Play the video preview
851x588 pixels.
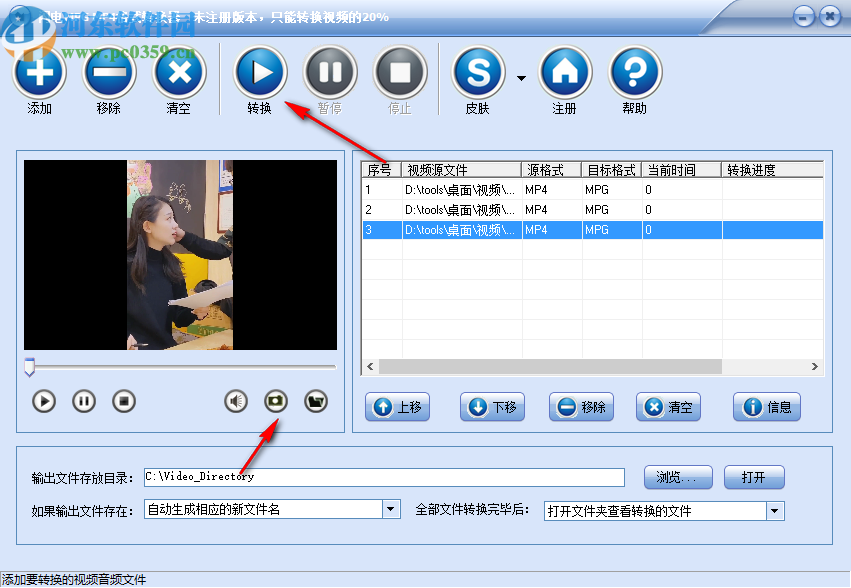(43, 401)
